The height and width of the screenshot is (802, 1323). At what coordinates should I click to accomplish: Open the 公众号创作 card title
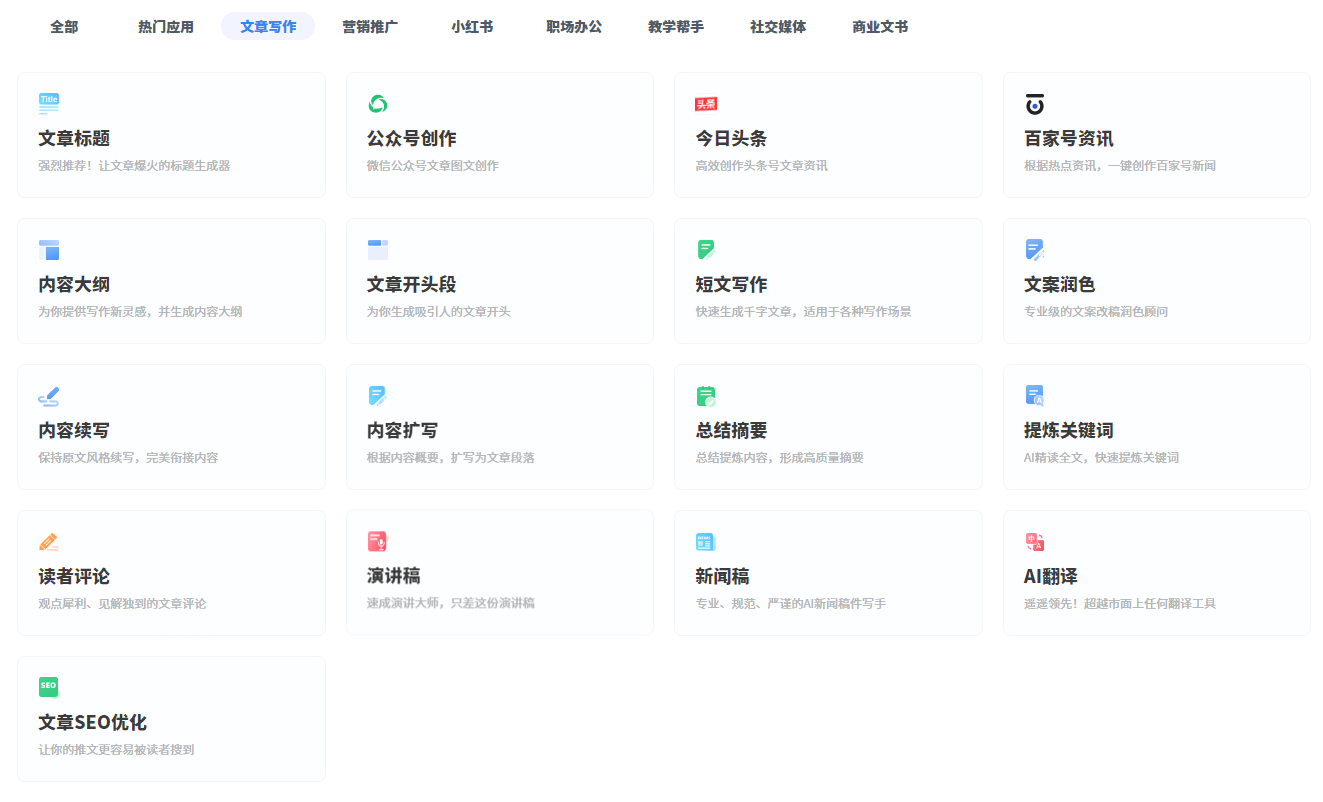[412, 139]
